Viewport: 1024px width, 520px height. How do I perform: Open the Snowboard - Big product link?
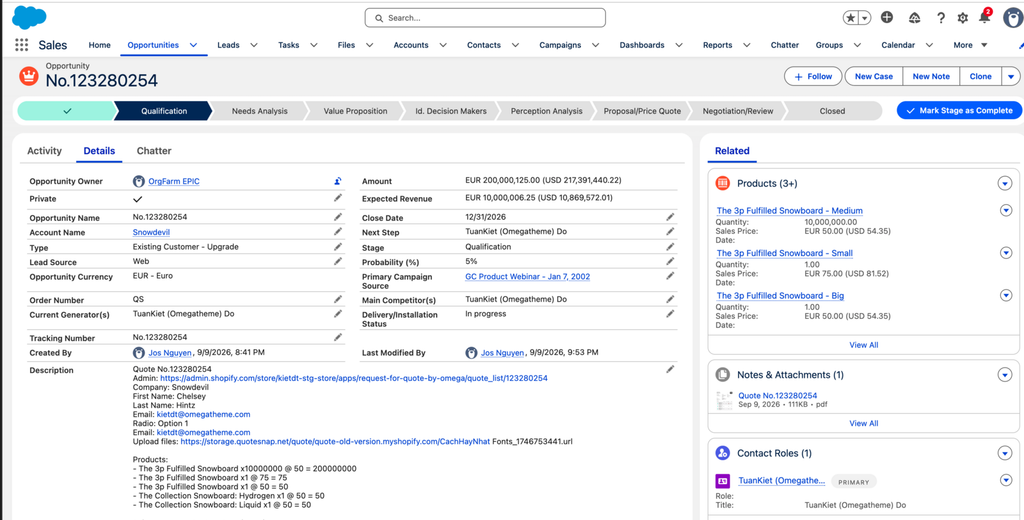click(780, 295)
